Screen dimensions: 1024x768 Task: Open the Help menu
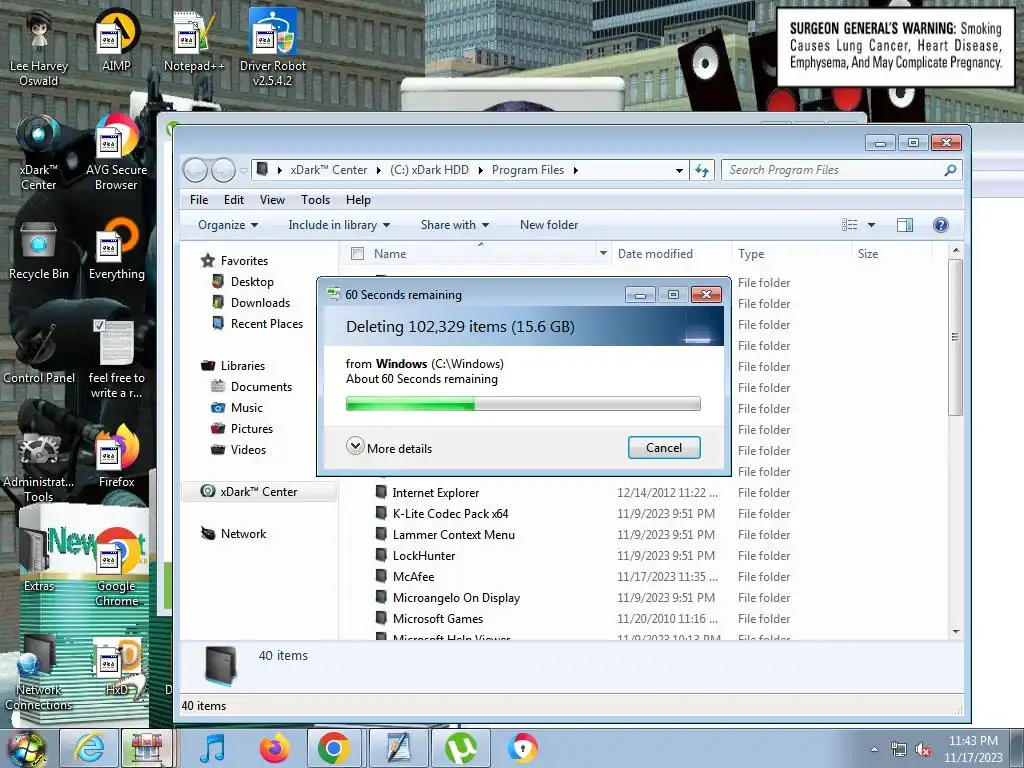[x=358, y=200]
